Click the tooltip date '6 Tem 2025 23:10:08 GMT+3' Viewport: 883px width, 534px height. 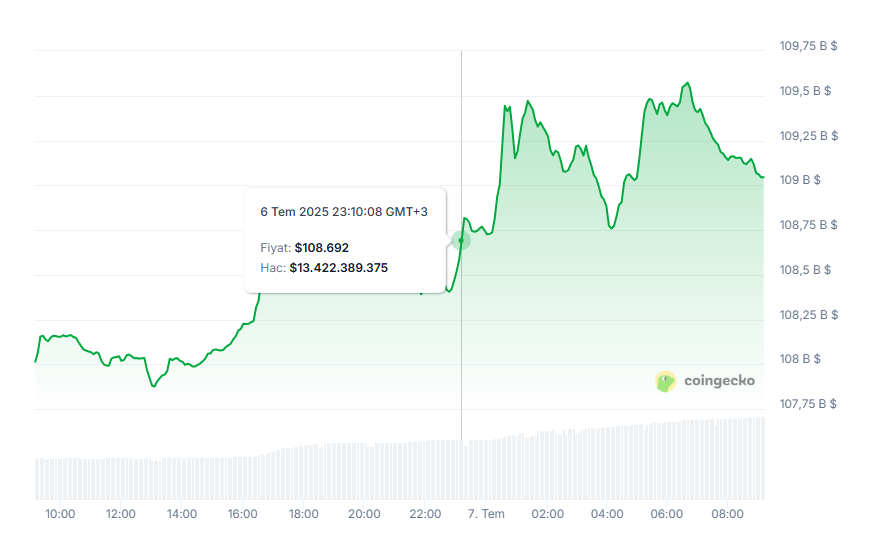(x=344, y=212)
